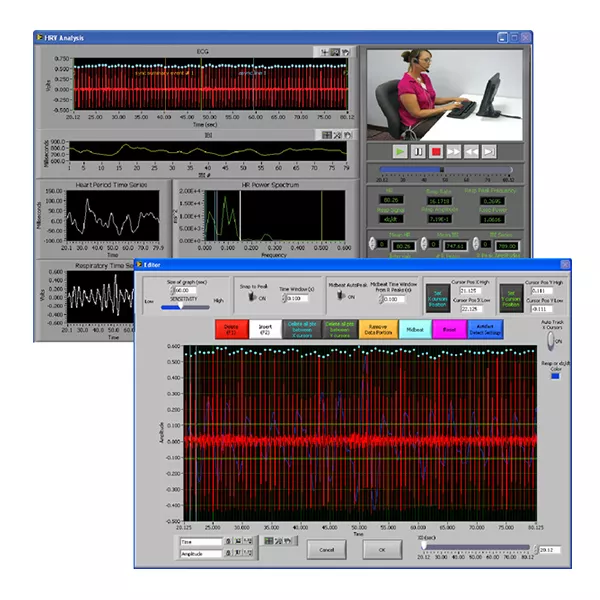This screenshot has height=600, width=600.
Task: Select the ECG graph pan hand tool
Action: point(345,52)
